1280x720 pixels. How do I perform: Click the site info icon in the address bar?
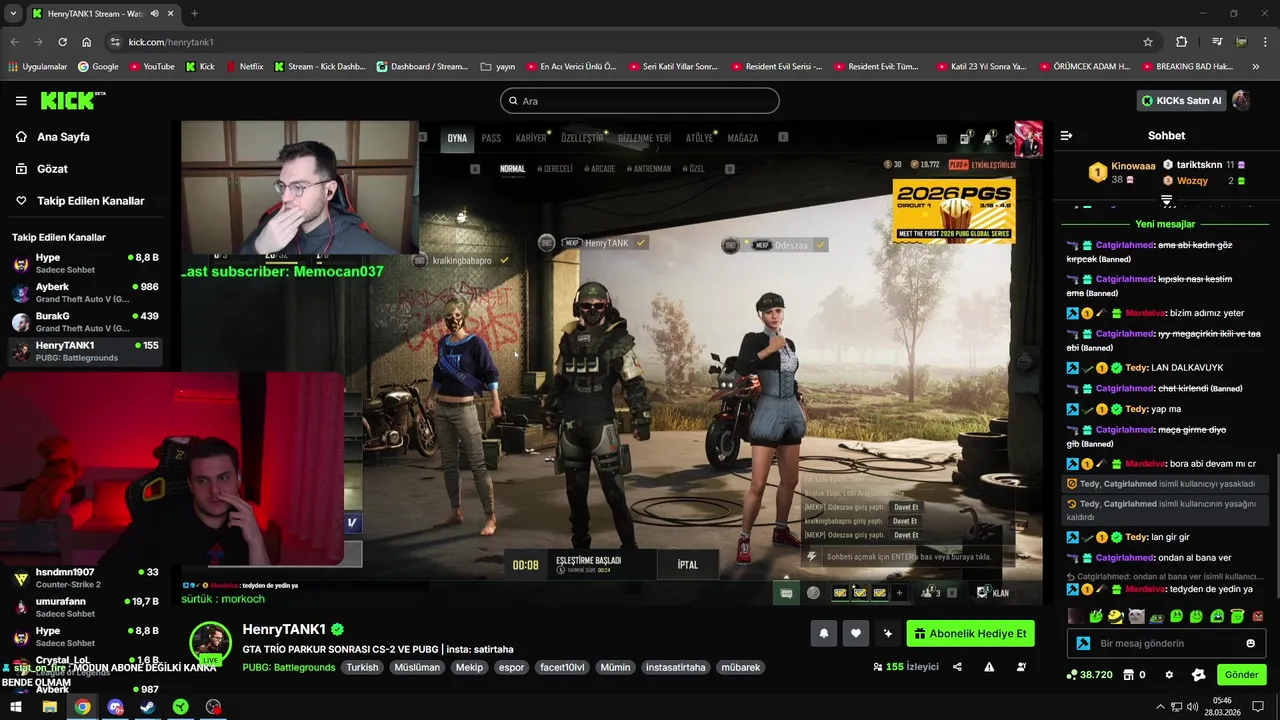coord(115,42)
